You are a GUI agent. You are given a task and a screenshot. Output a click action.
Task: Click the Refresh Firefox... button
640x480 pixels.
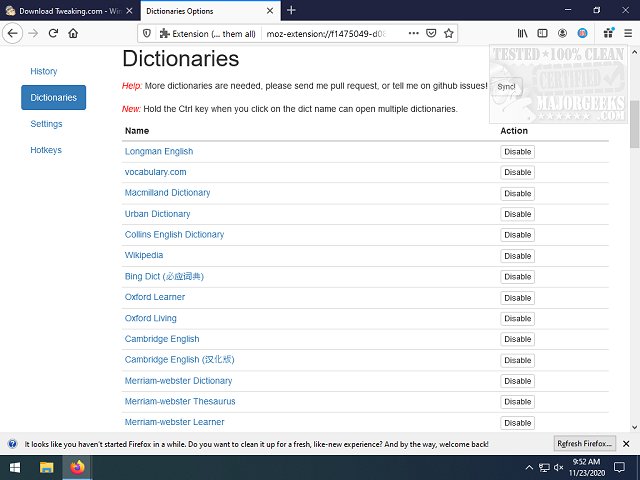coord(584,444)
